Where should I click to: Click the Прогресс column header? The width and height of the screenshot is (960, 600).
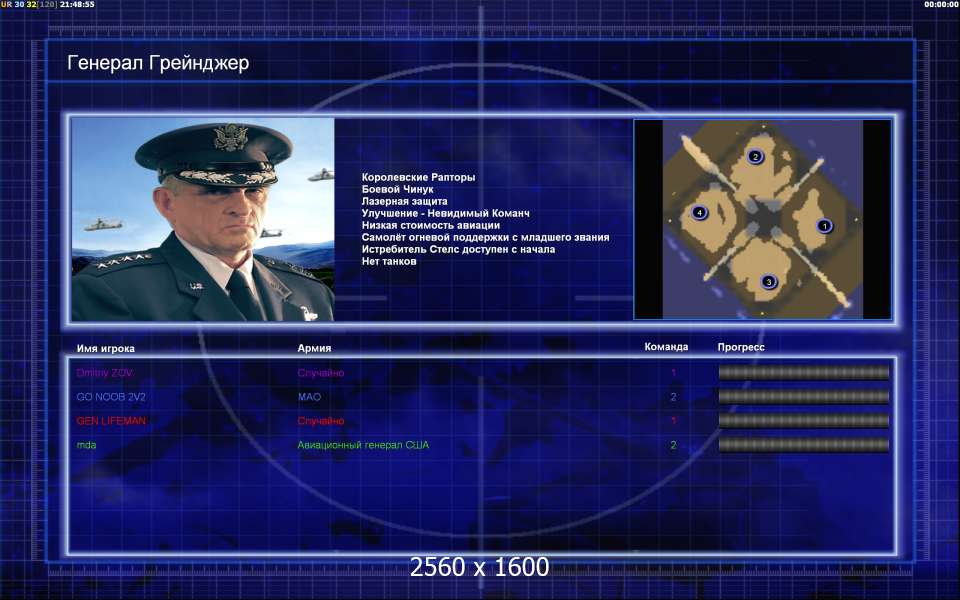click(x=741, y=347)
